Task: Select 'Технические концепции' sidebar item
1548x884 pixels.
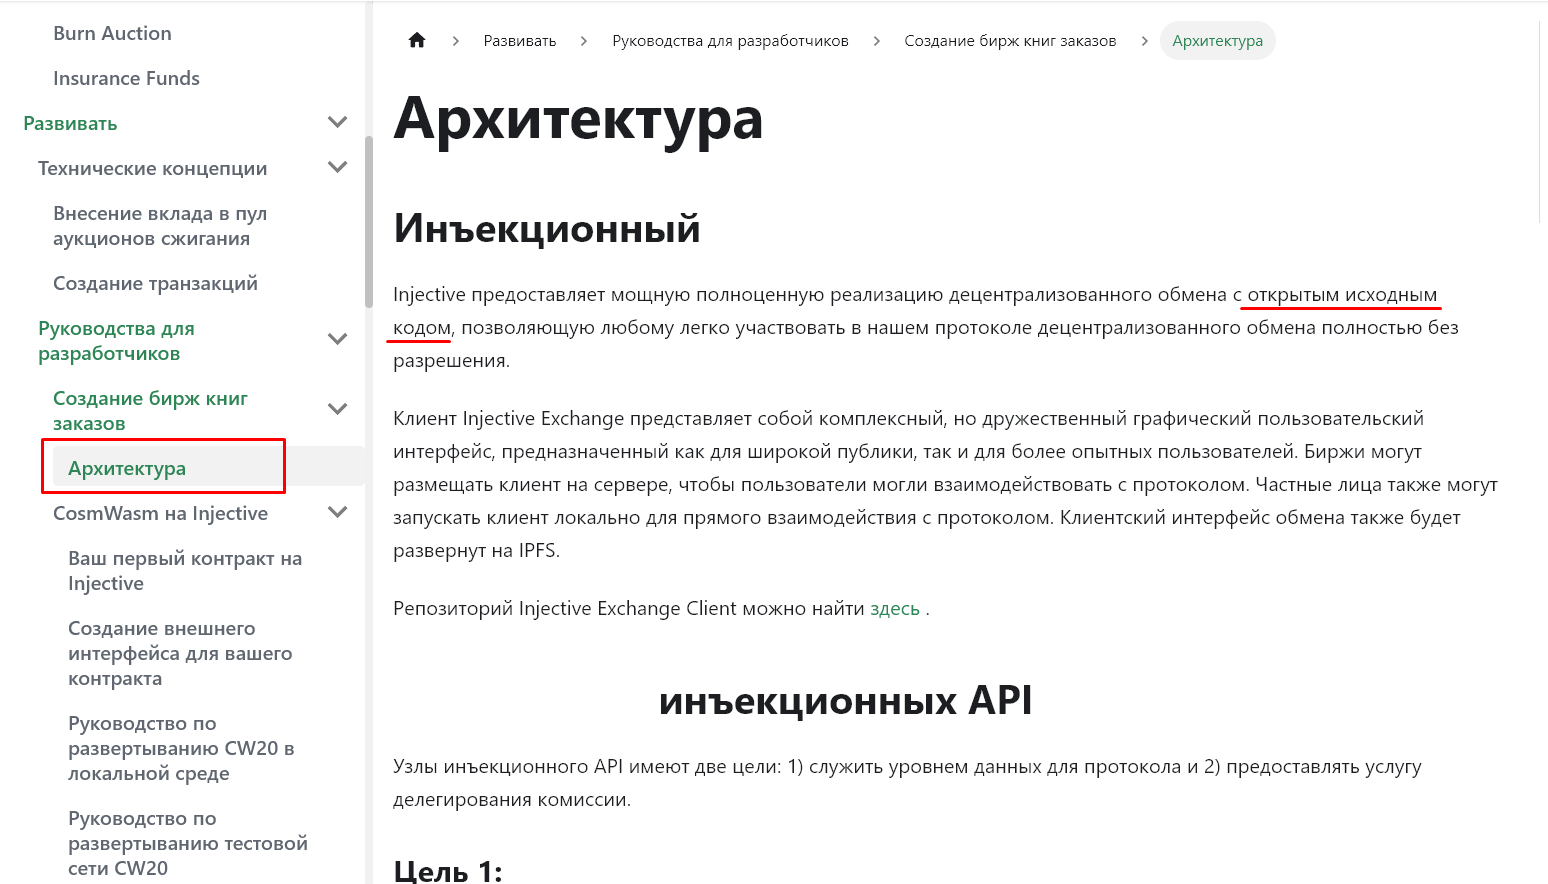Action: coord(152,168)
